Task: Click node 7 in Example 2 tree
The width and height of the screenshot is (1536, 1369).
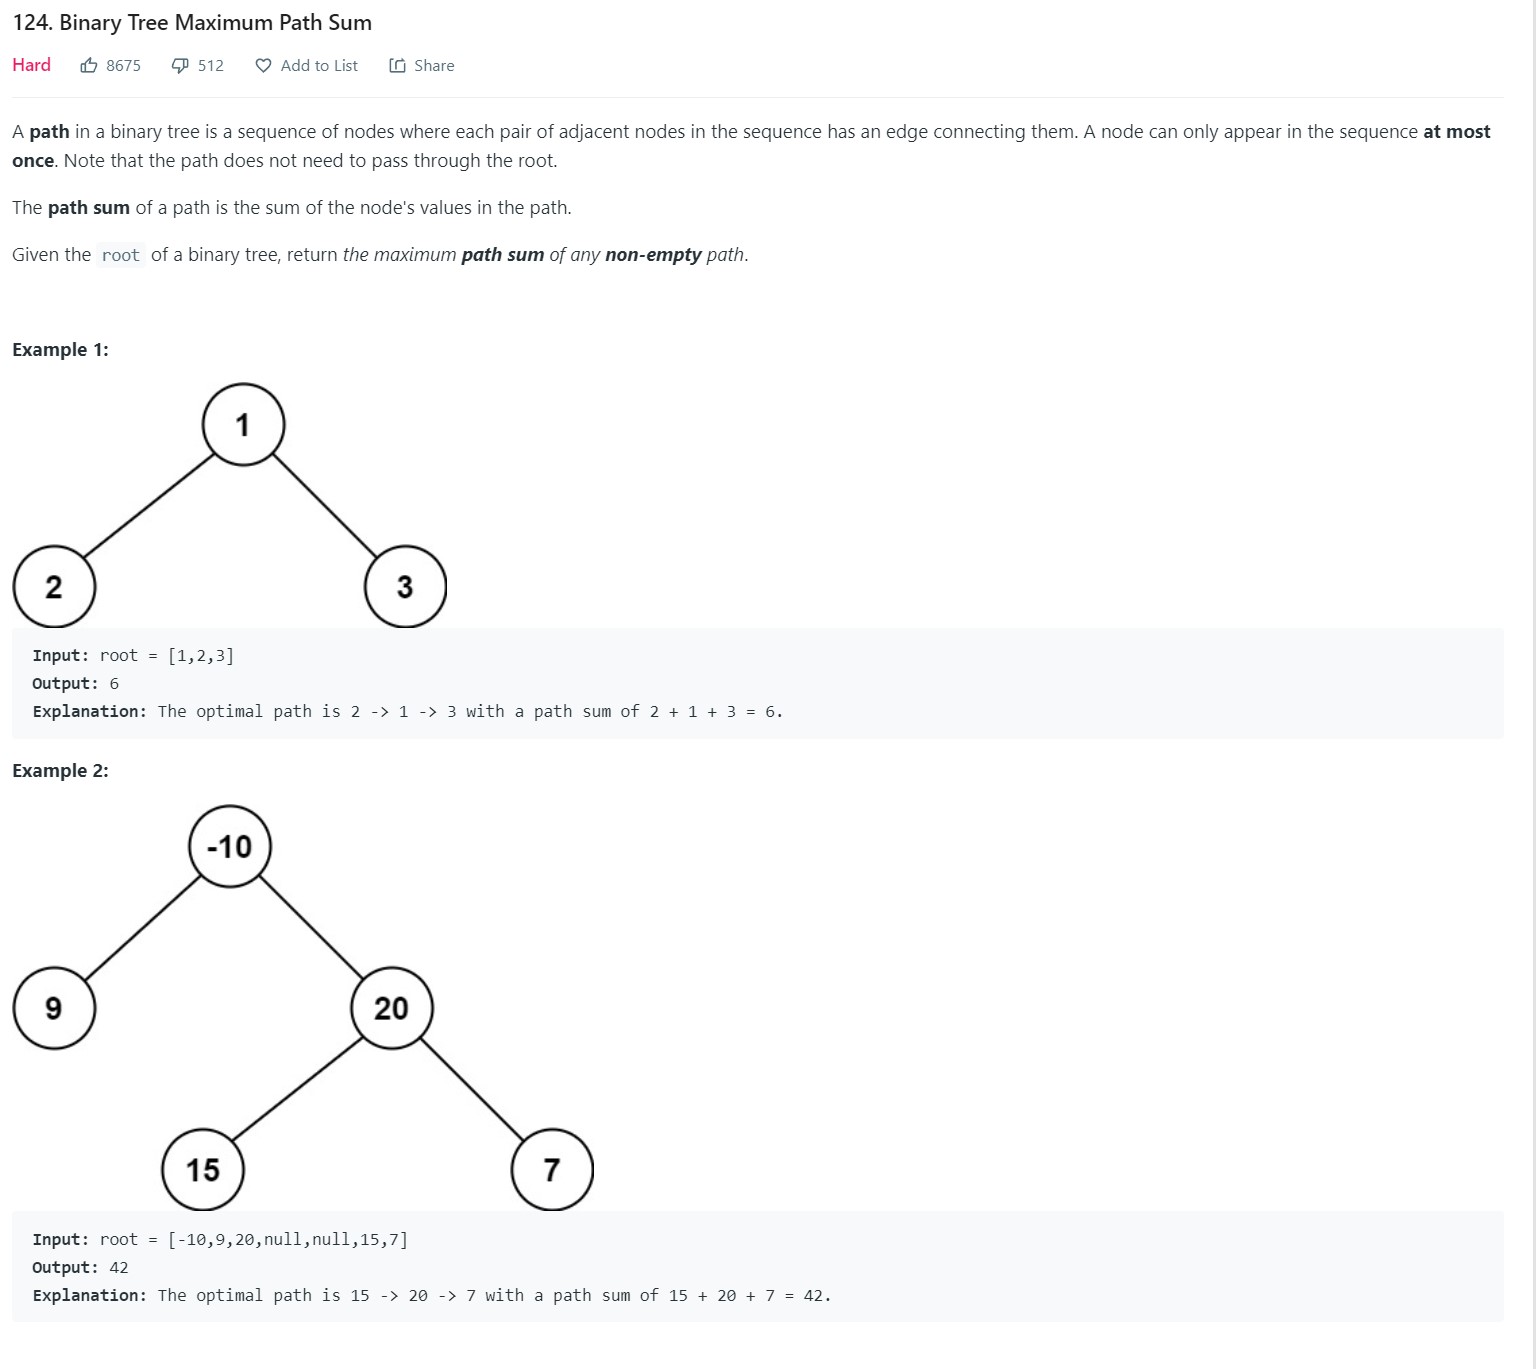Action: 552,1170
